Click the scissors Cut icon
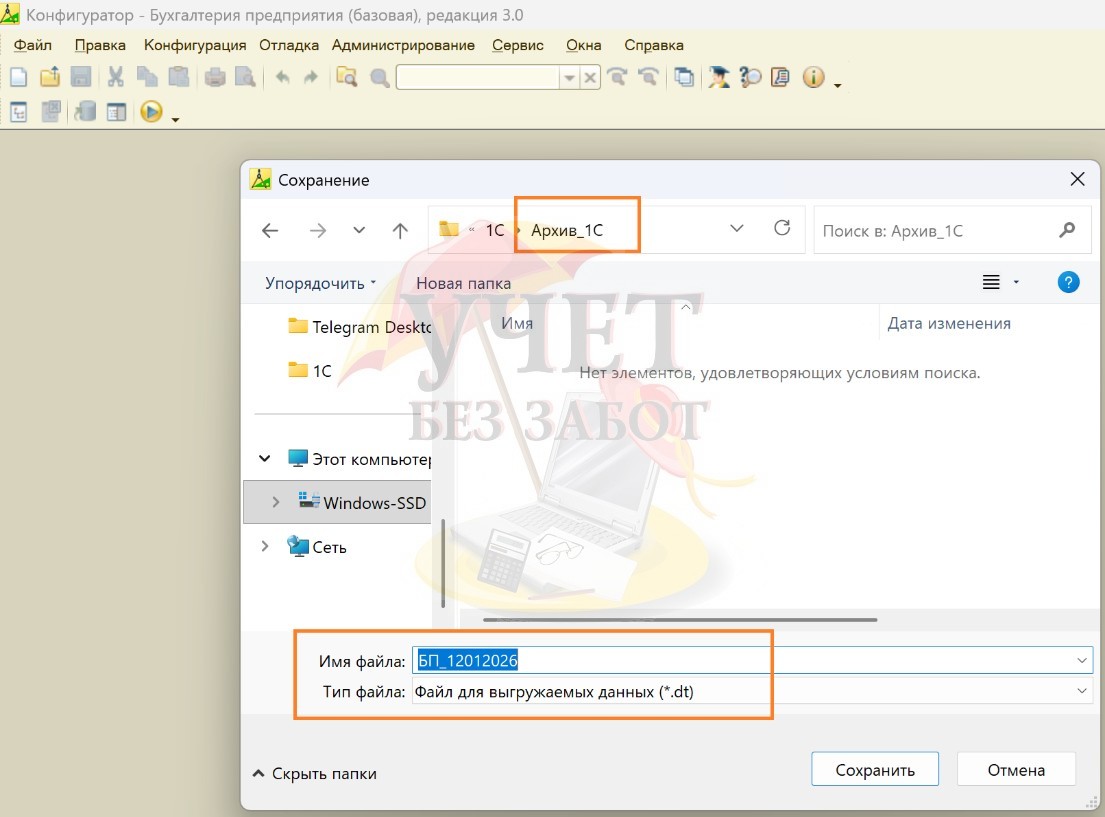1105x817 pixels. coord(116,77)
